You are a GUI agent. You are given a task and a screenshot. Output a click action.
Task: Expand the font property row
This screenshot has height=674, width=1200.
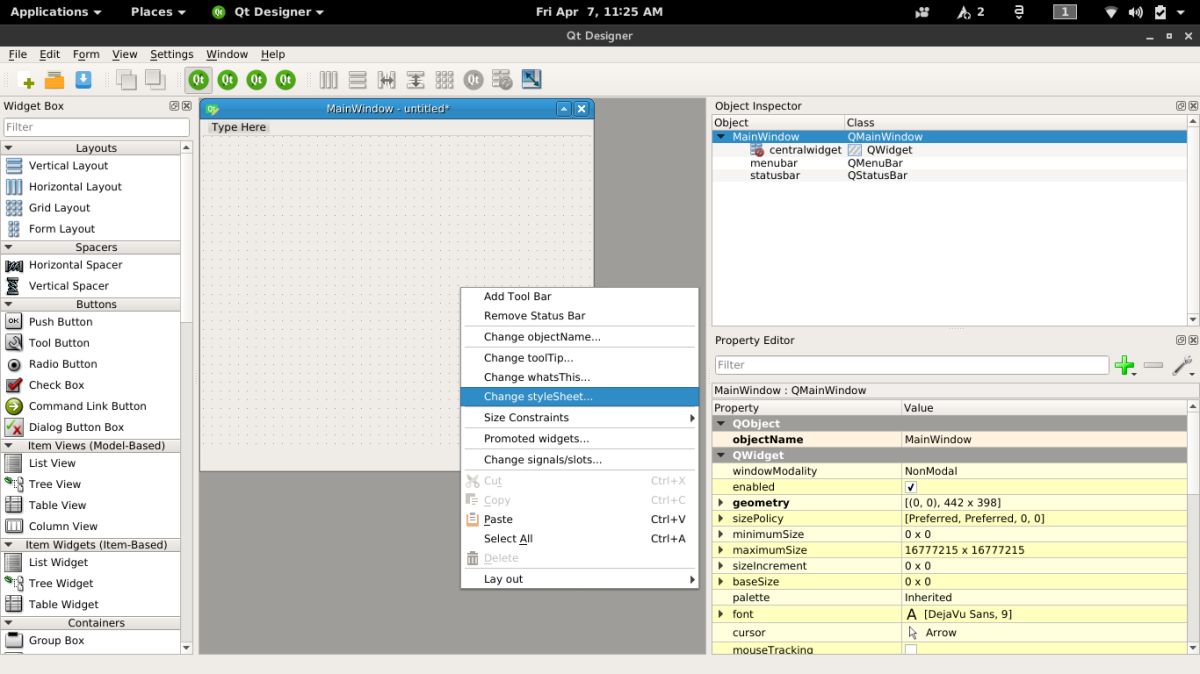pos(721,614)
